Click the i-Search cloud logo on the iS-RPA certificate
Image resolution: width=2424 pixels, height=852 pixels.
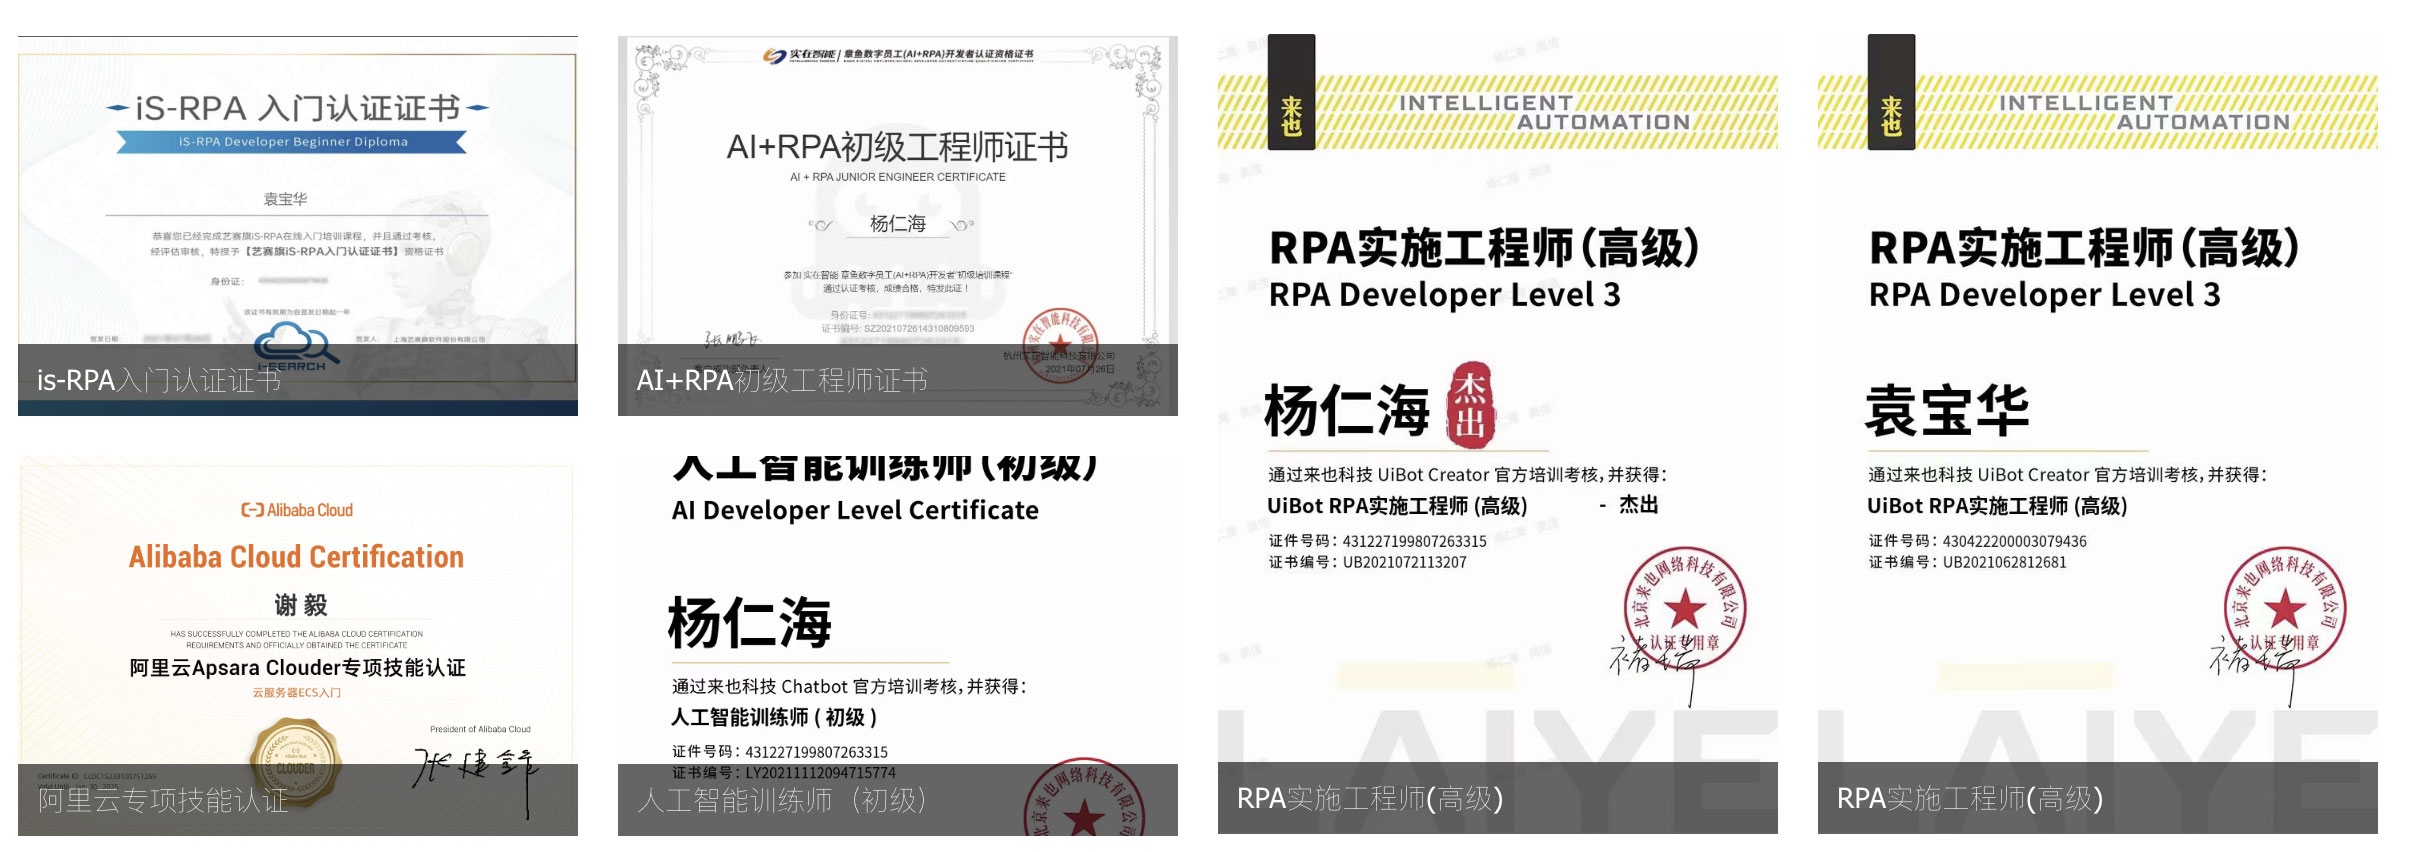(296, 346)
